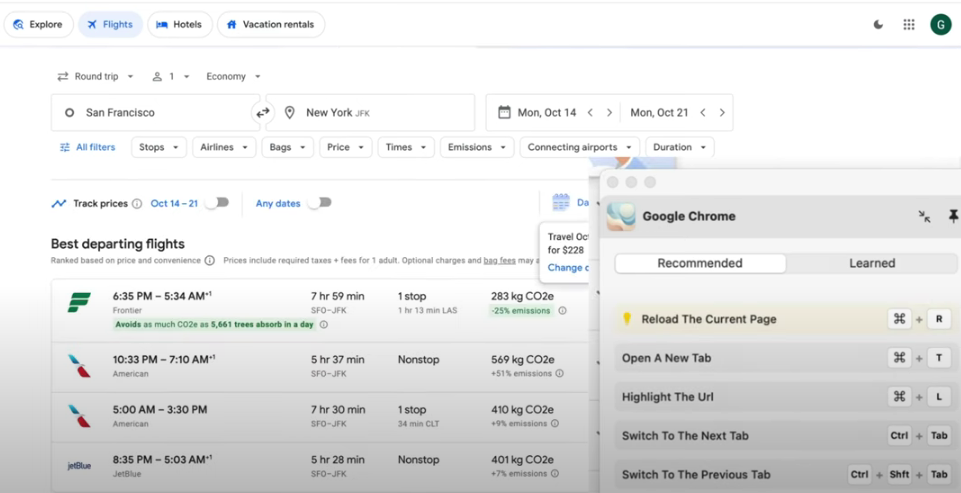Switch to the Learned tab
The height and width of the screenshot is (493, 961).
[872, 264]
